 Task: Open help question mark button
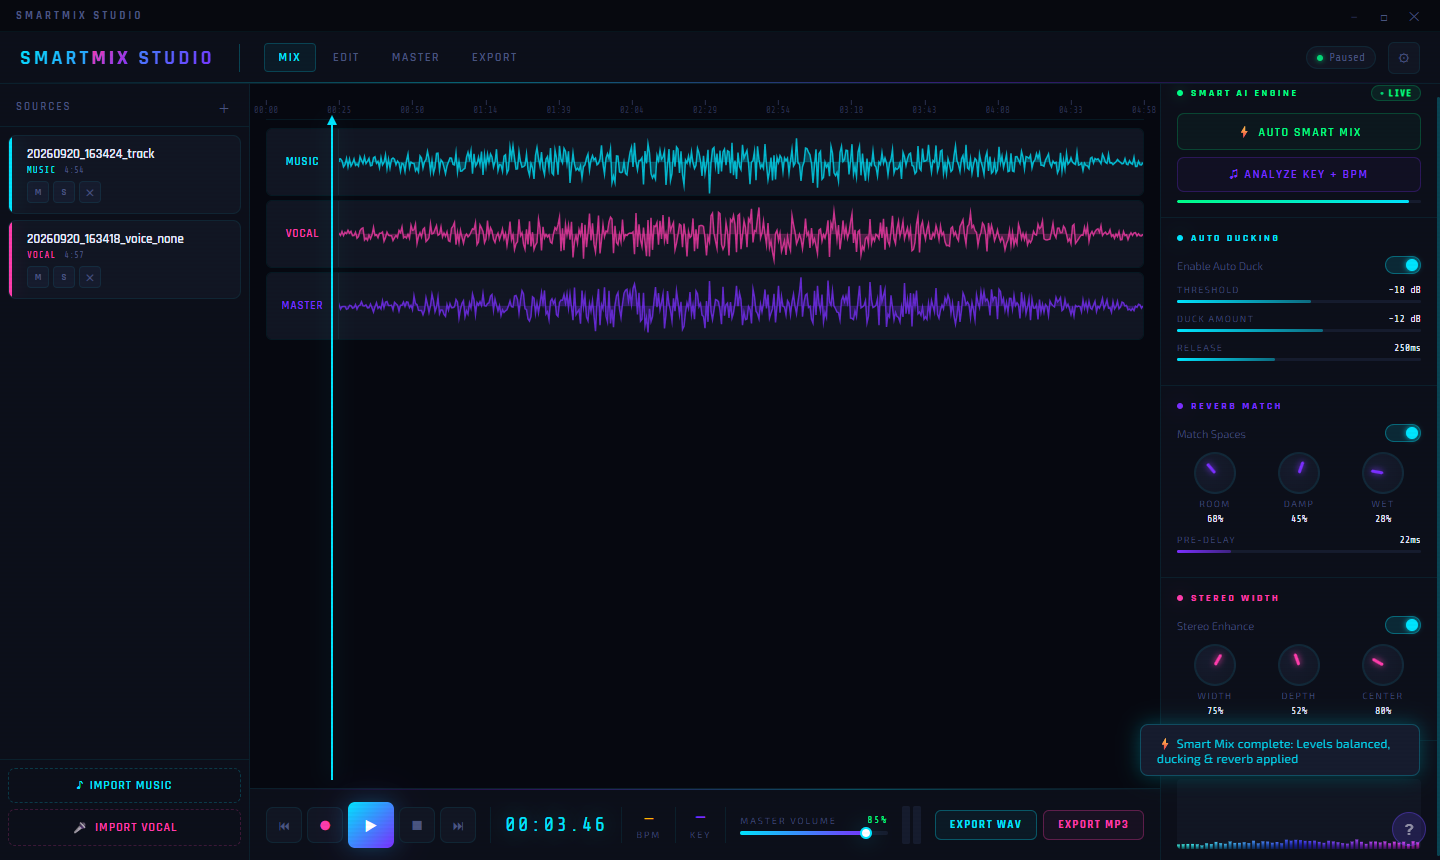[x=1409, y=829]
